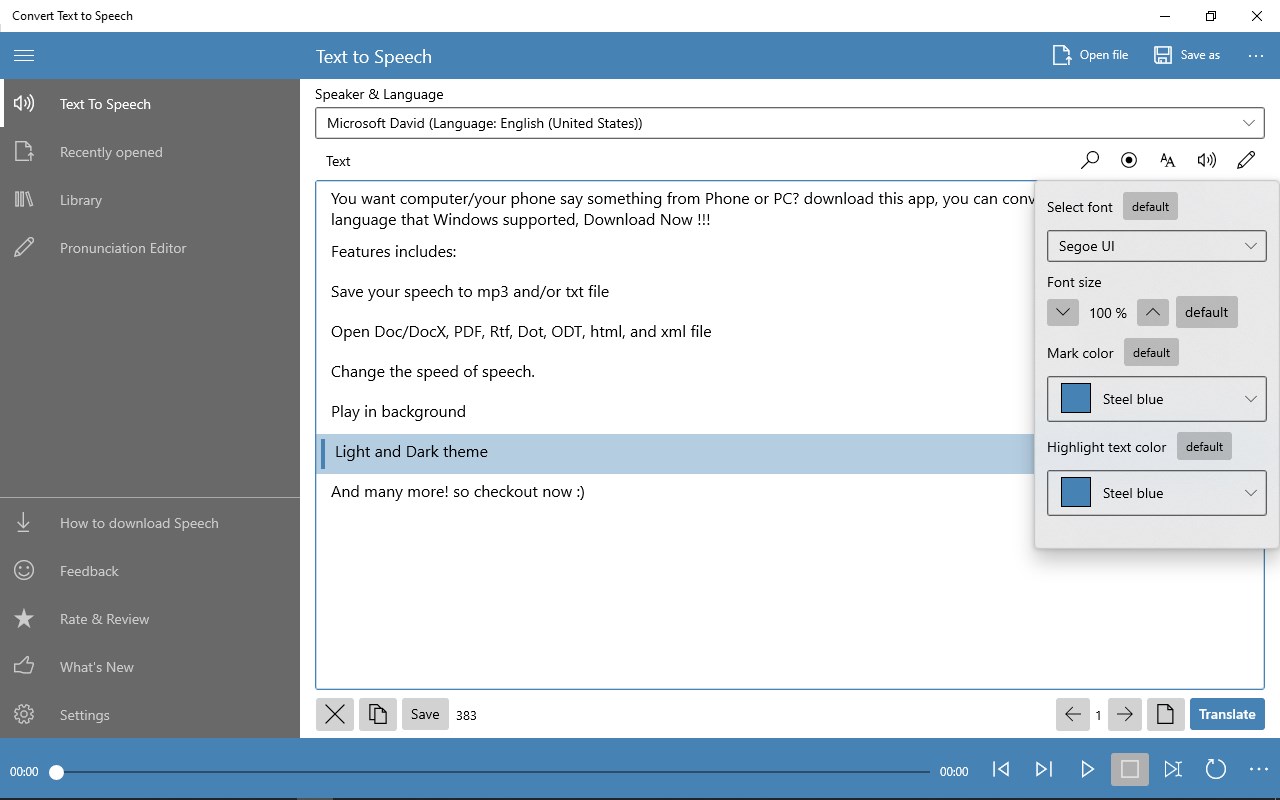Open the search magnifier tool

1090,160
